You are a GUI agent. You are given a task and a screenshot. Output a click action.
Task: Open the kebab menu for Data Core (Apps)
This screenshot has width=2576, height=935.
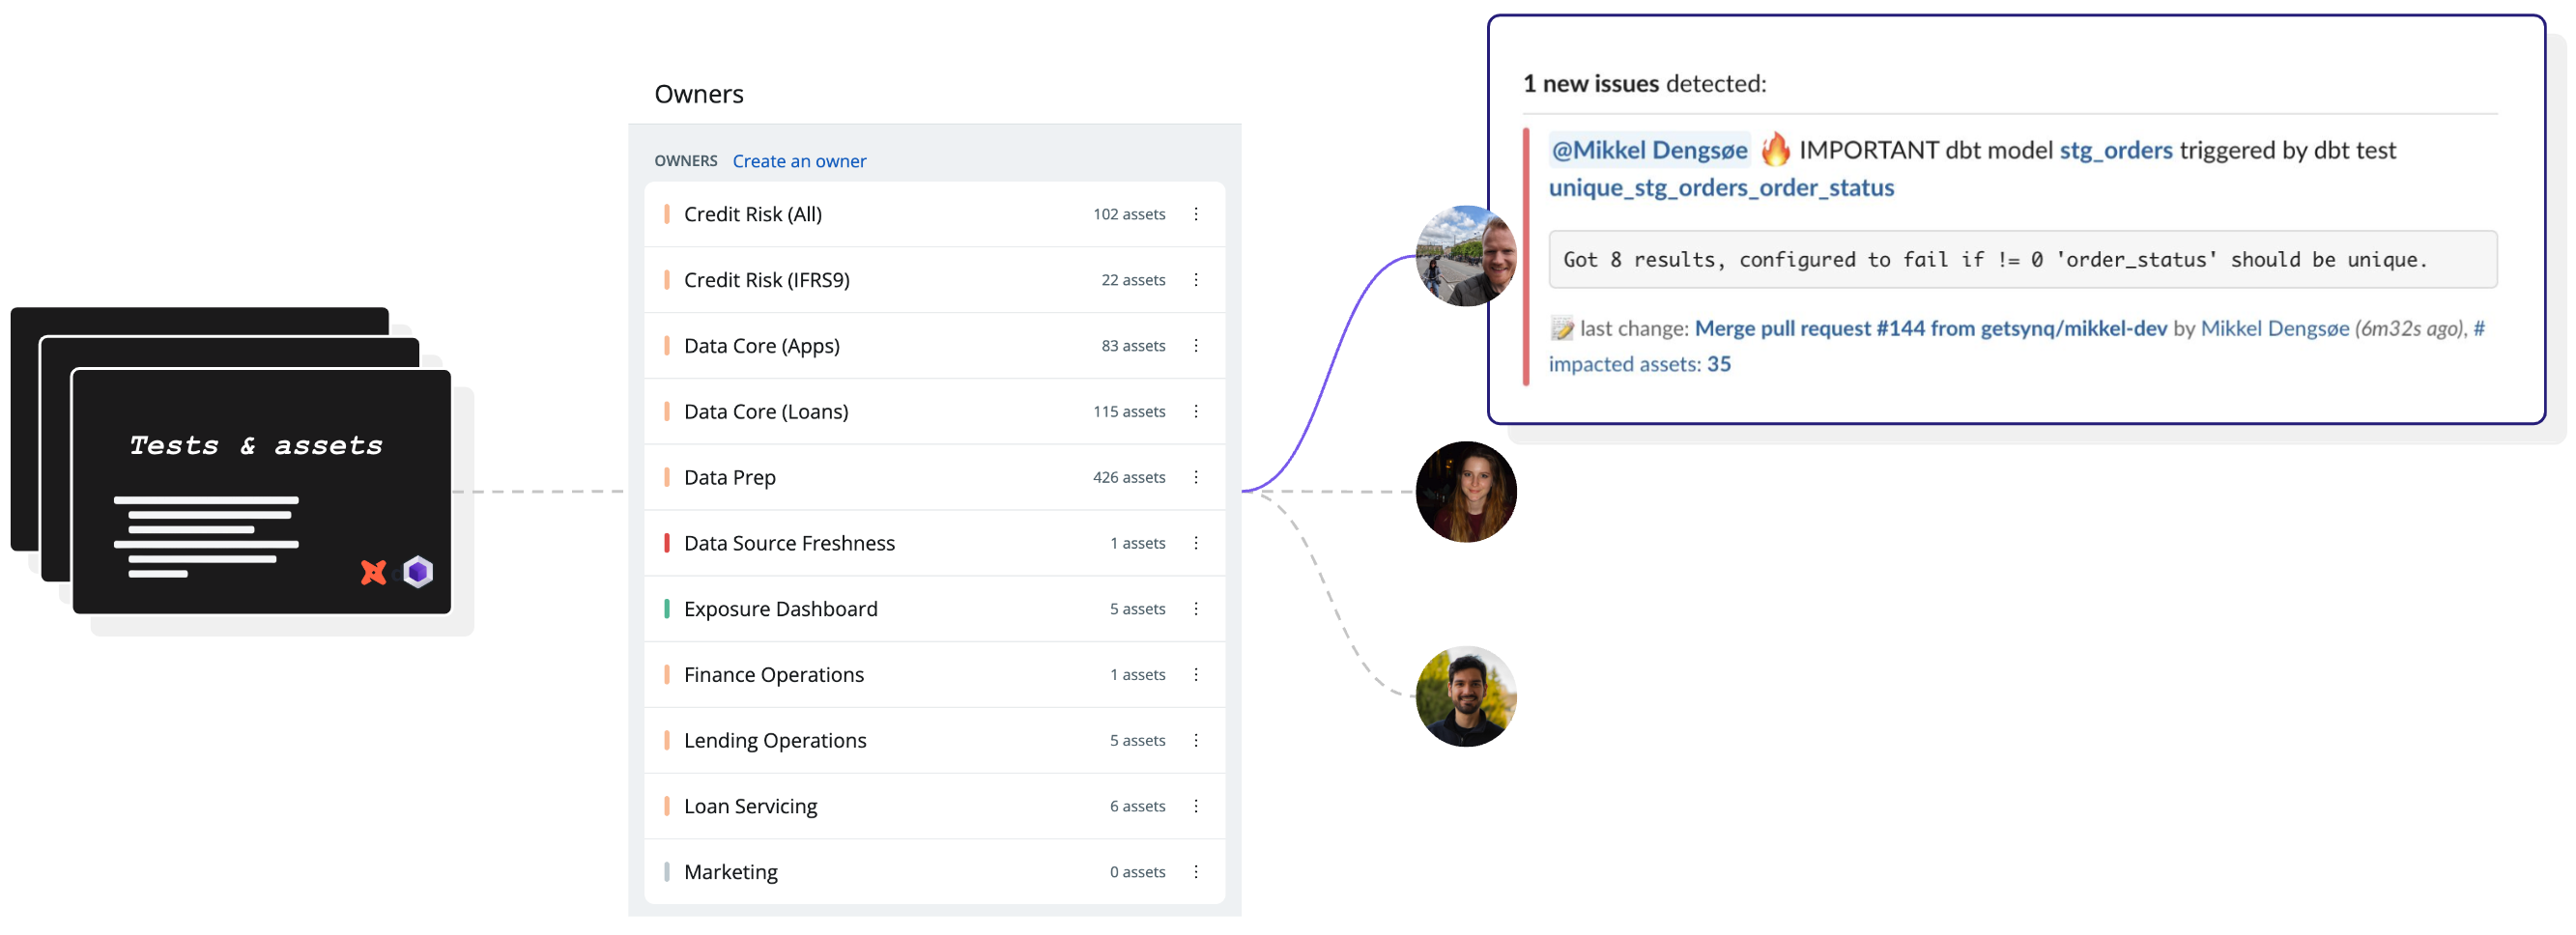[1195, 346]
